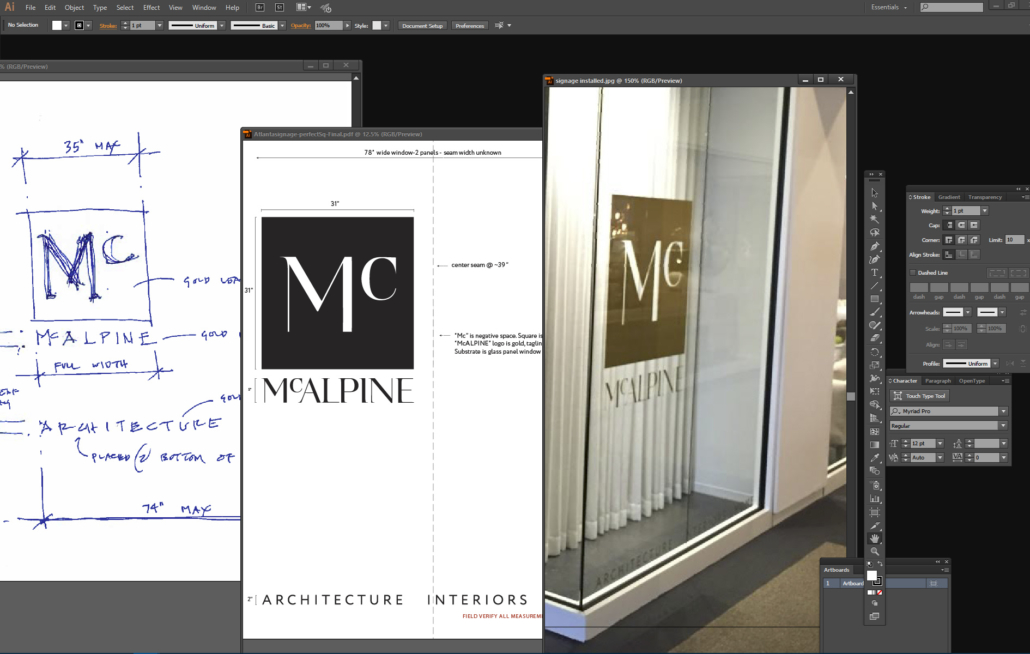
Task: Select the Pen tool
Action: click(874, 246)
